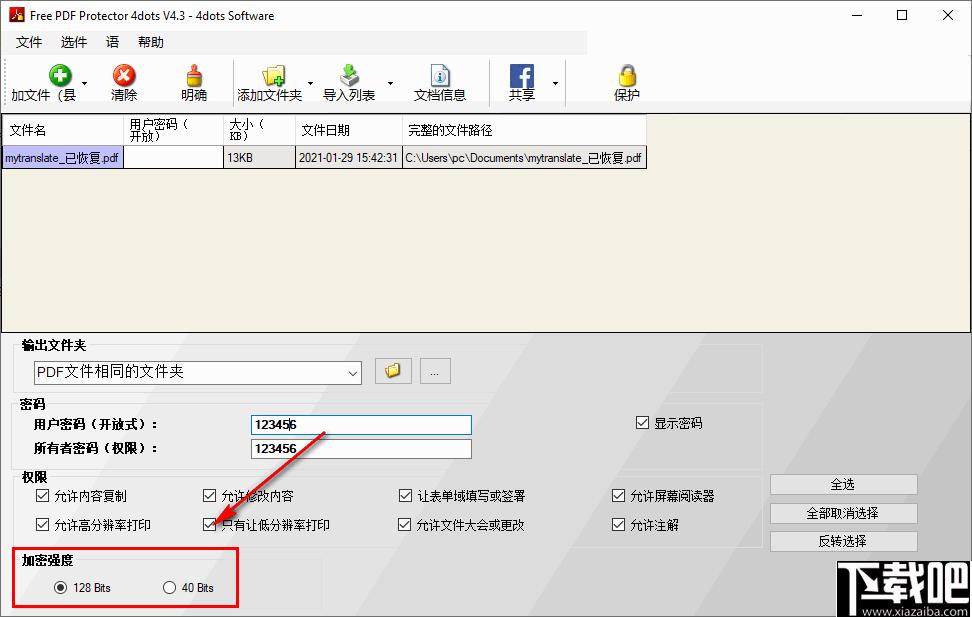Click the Invert Selection (反转选择) button

click(x=844, y=541)
